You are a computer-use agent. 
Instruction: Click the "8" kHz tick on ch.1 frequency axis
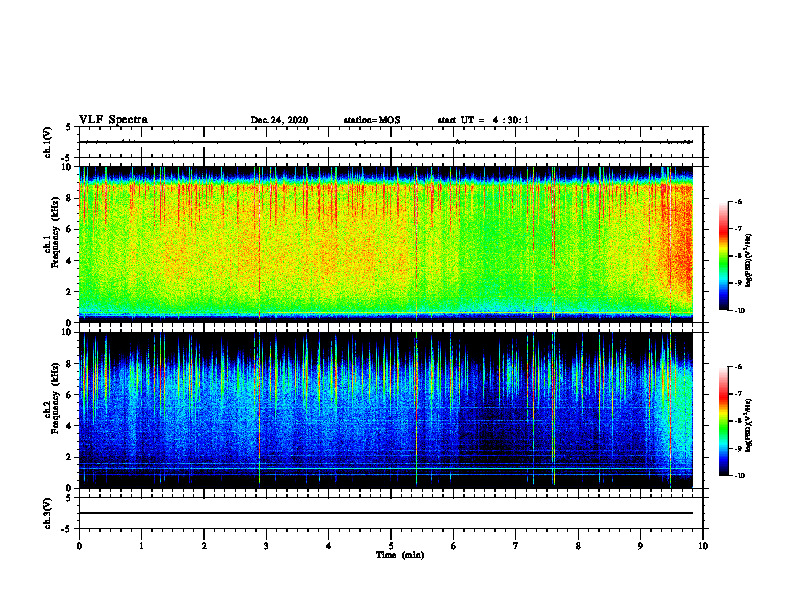(x=70, y=198)
